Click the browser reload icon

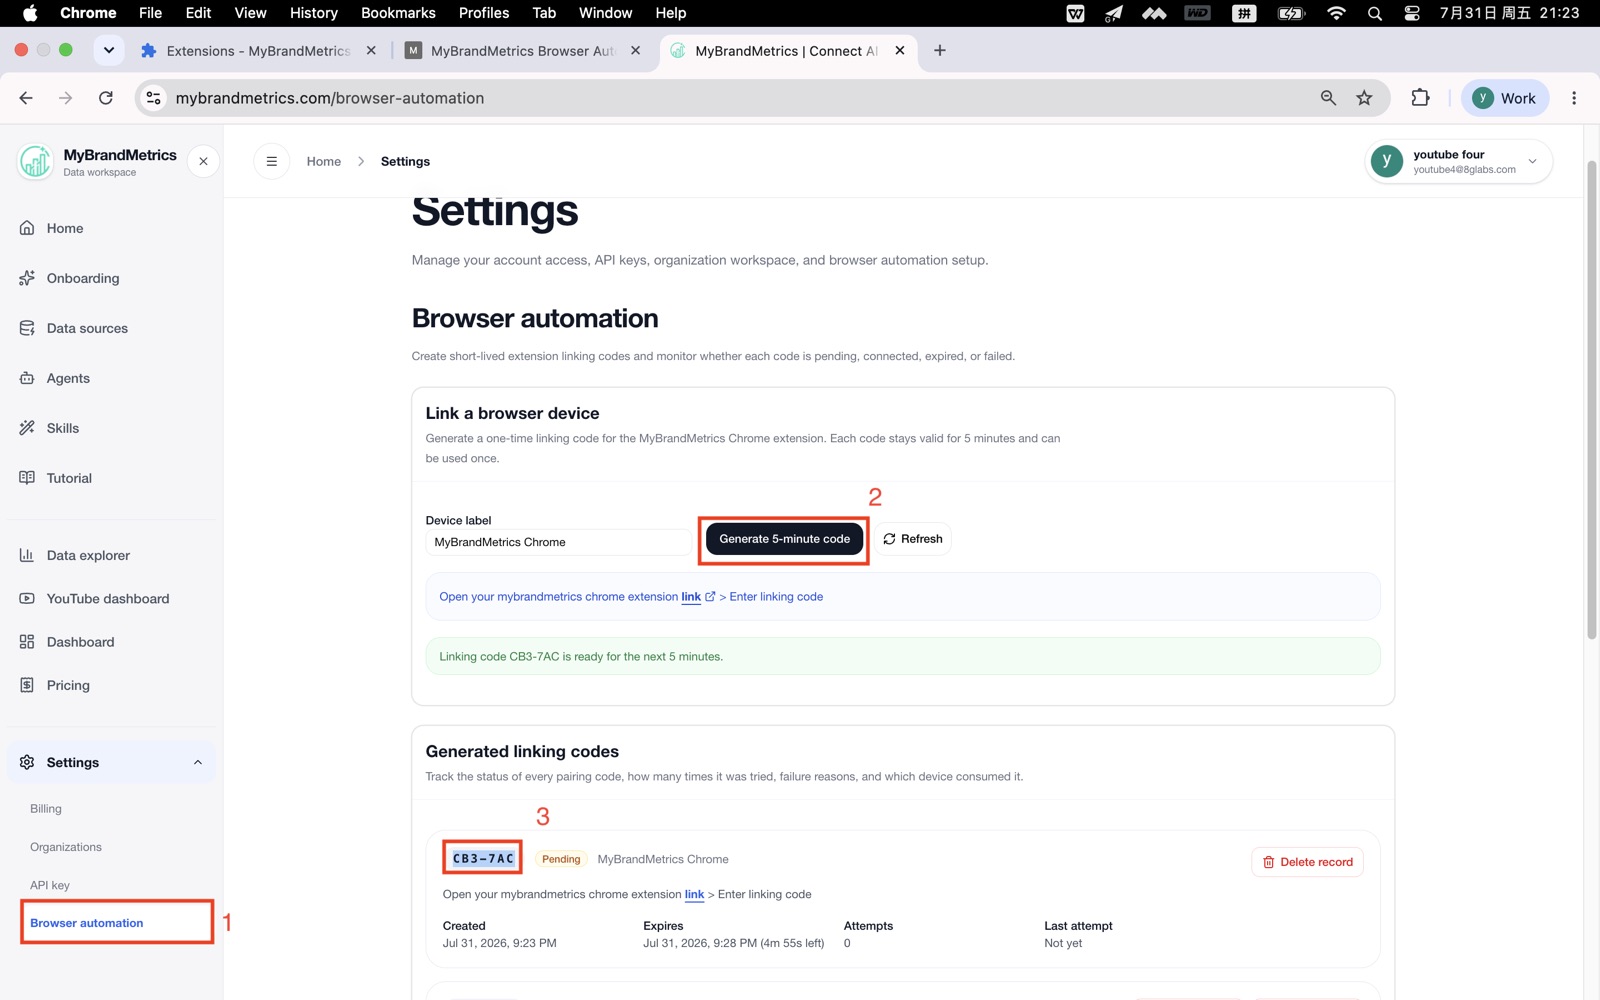(x=106, y=98)
